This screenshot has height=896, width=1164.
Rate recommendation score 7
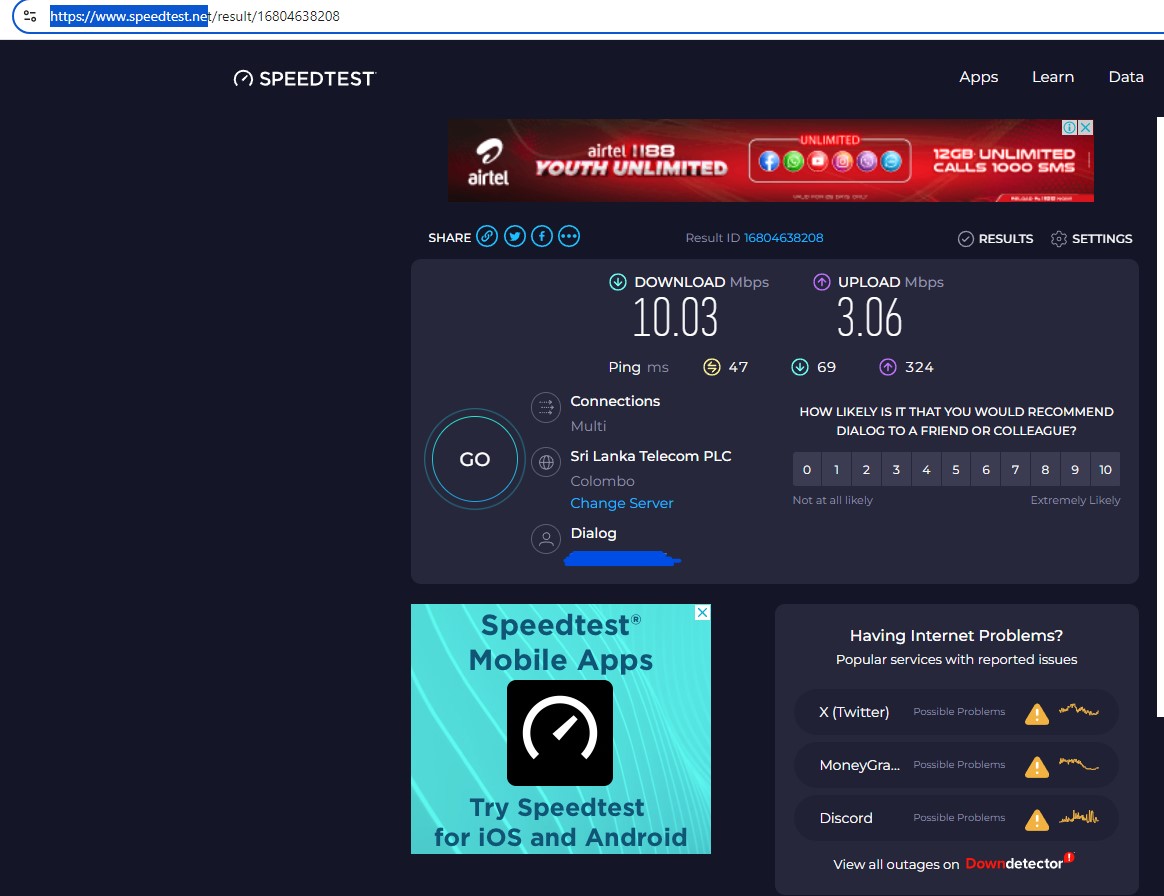click(1016, 469)
